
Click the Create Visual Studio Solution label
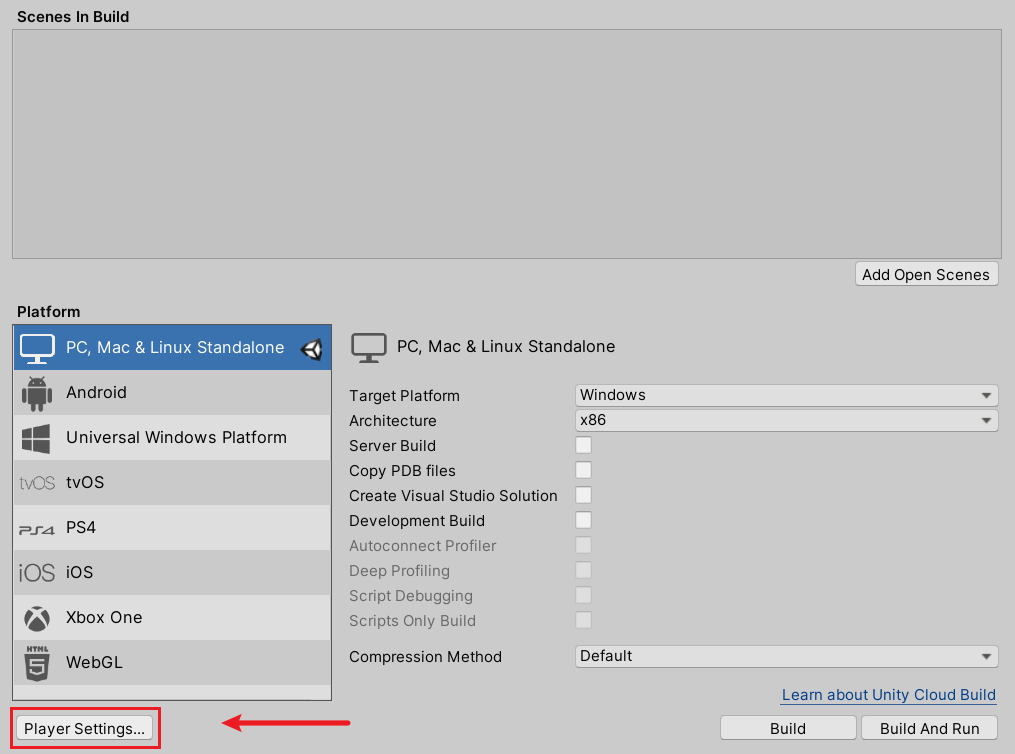(x=453, y=496)
